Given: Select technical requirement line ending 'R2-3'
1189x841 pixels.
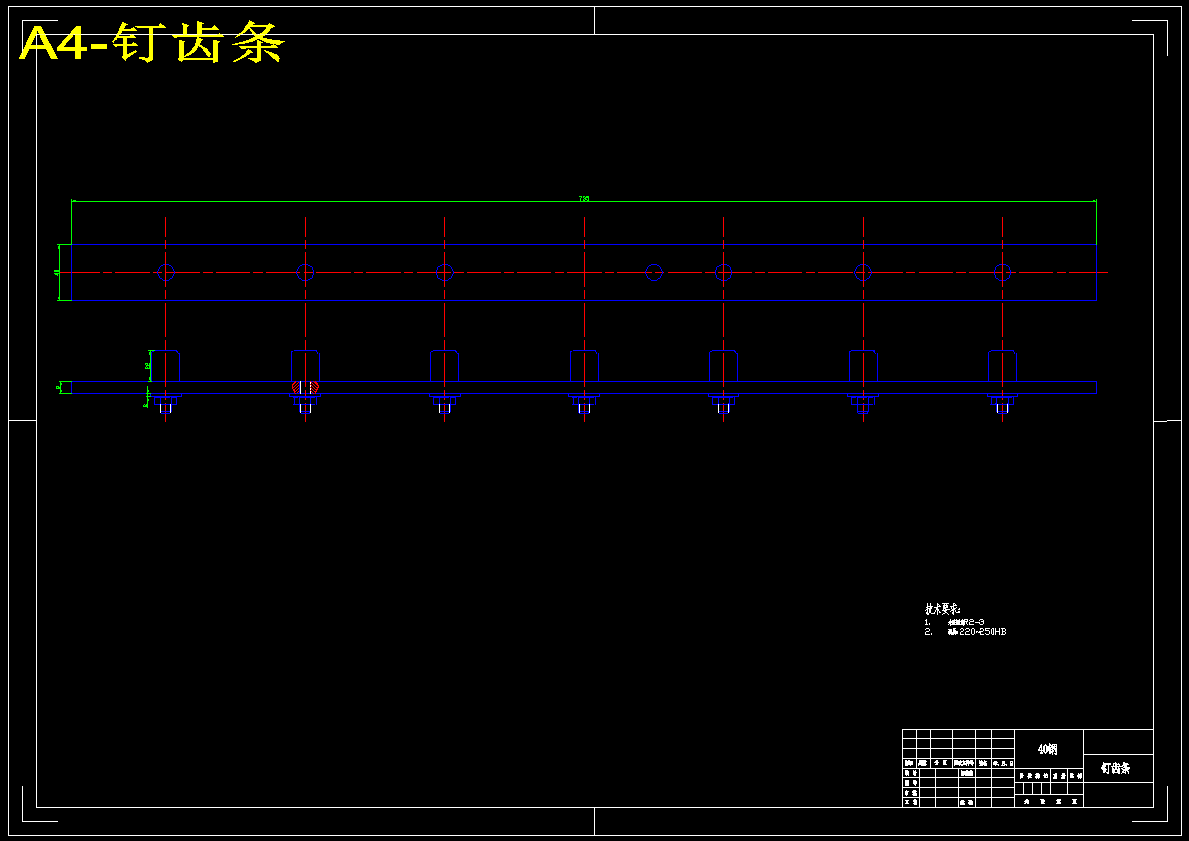Looking at the screenshot, I should 955,622.
